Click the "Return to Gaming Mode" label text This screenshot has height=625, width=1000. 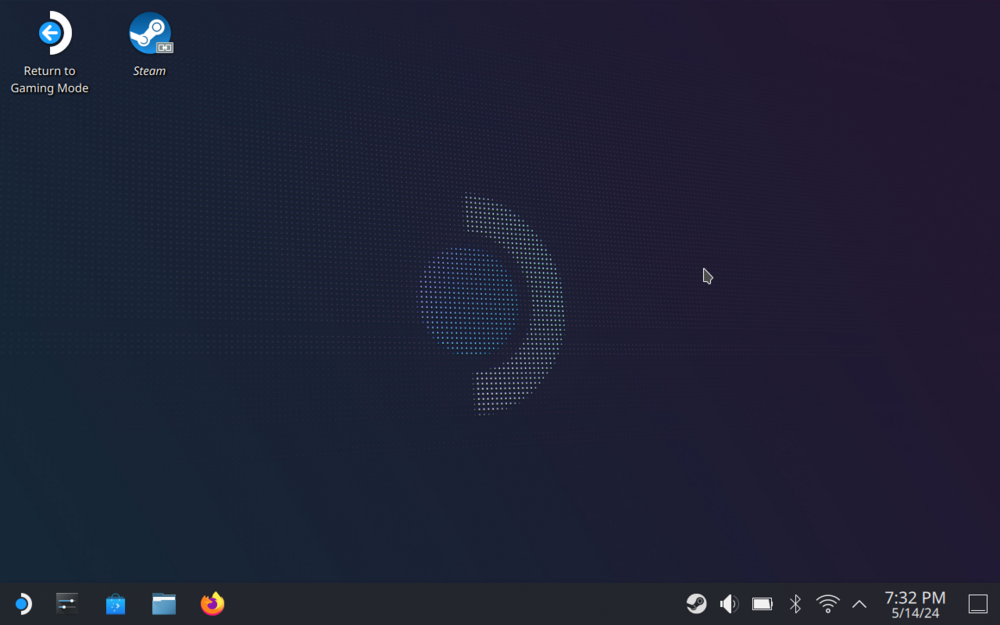[x=50, y=80]
